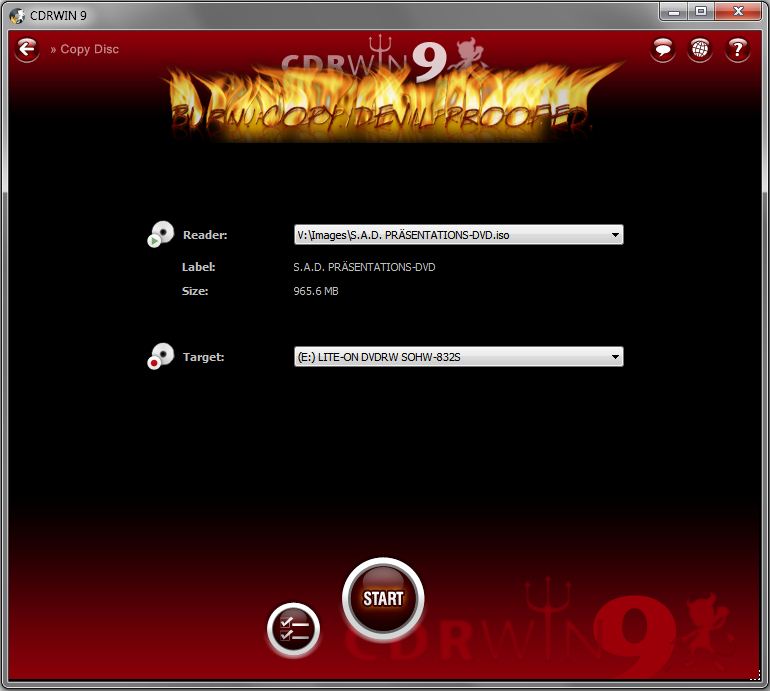
Task: Close the CDRWIN 9 window
Action: pyautogui.click(x=737, y=11)
